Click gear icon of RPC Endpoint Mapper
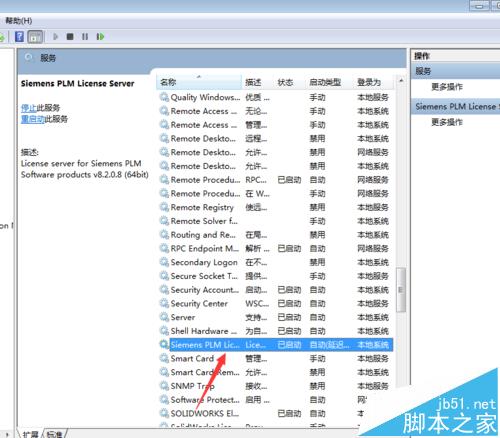500x438 pixels. tap(164, 248)
